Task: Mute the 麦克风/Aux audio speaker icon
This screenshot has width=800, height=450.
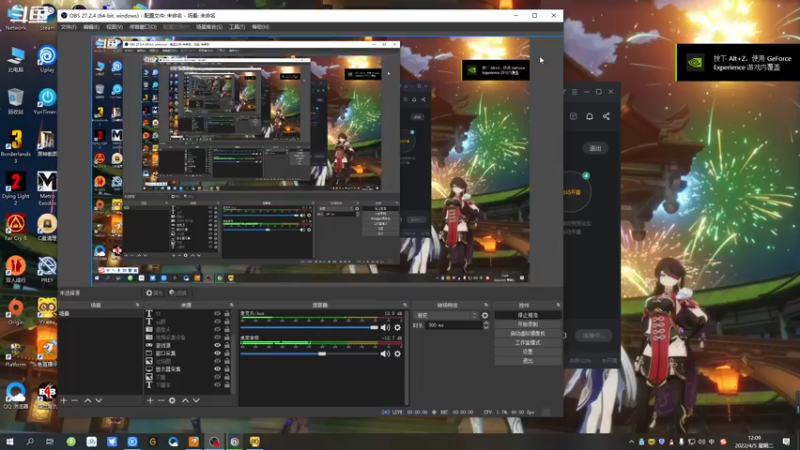Action: tap(385, 328)
